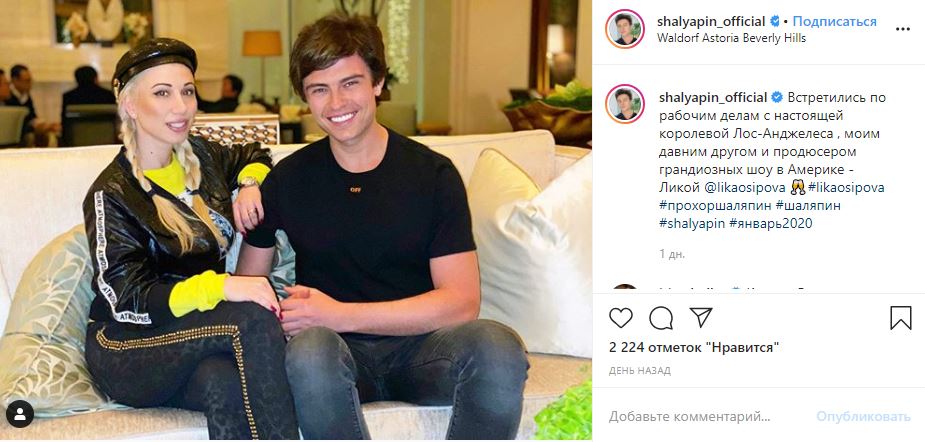925x442 pixels.
Task: Save post with the bookmark icon
Action: (901, 318)
